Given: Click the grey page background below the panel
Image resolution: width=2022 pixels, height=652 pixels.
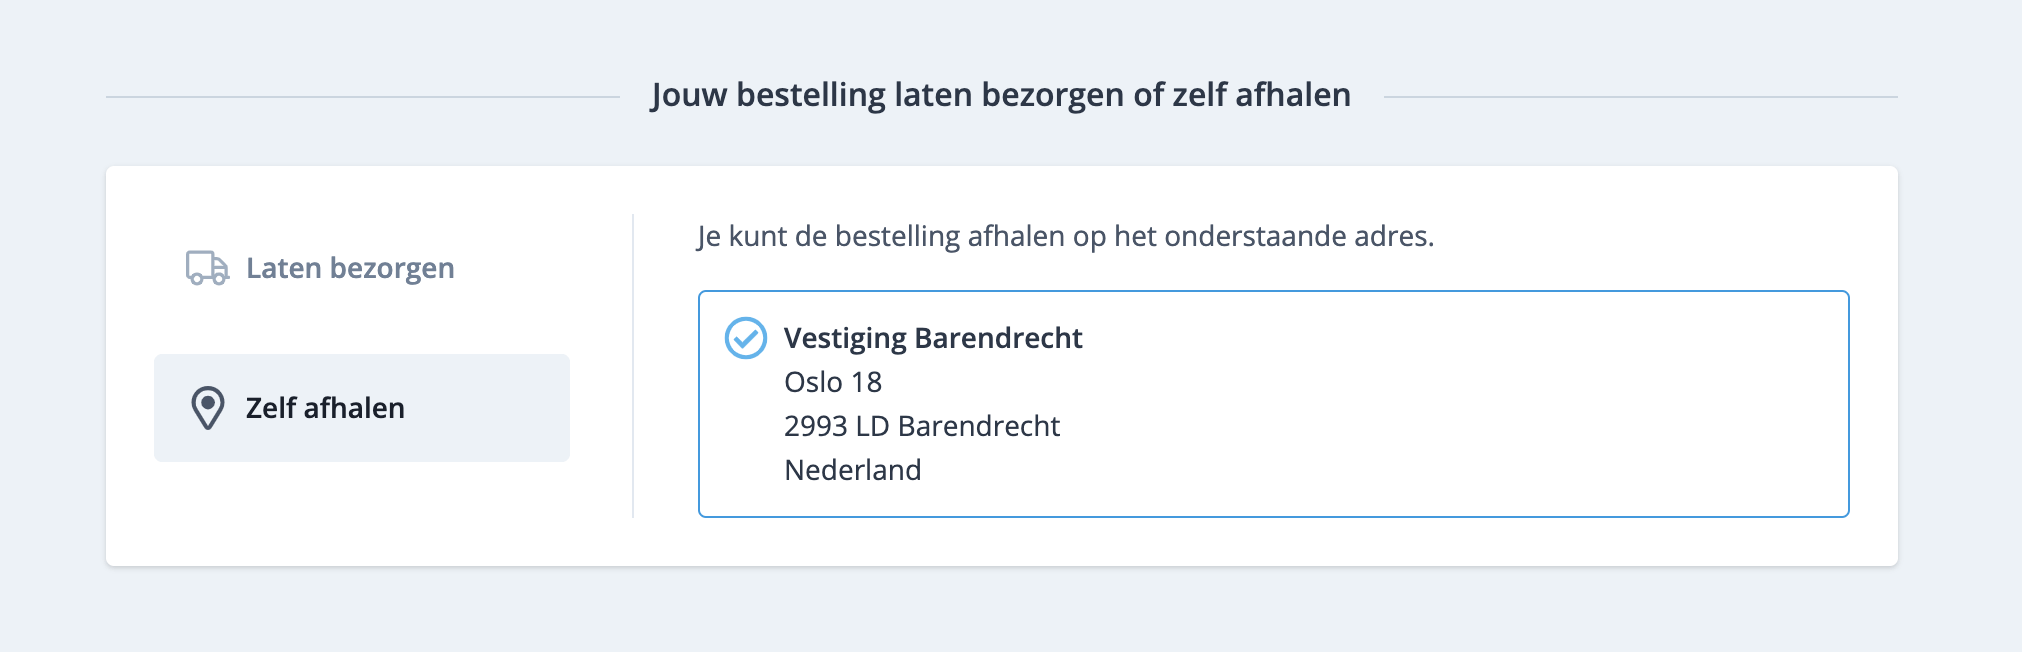Looking at the screenshot, I should pos(1000,612).
